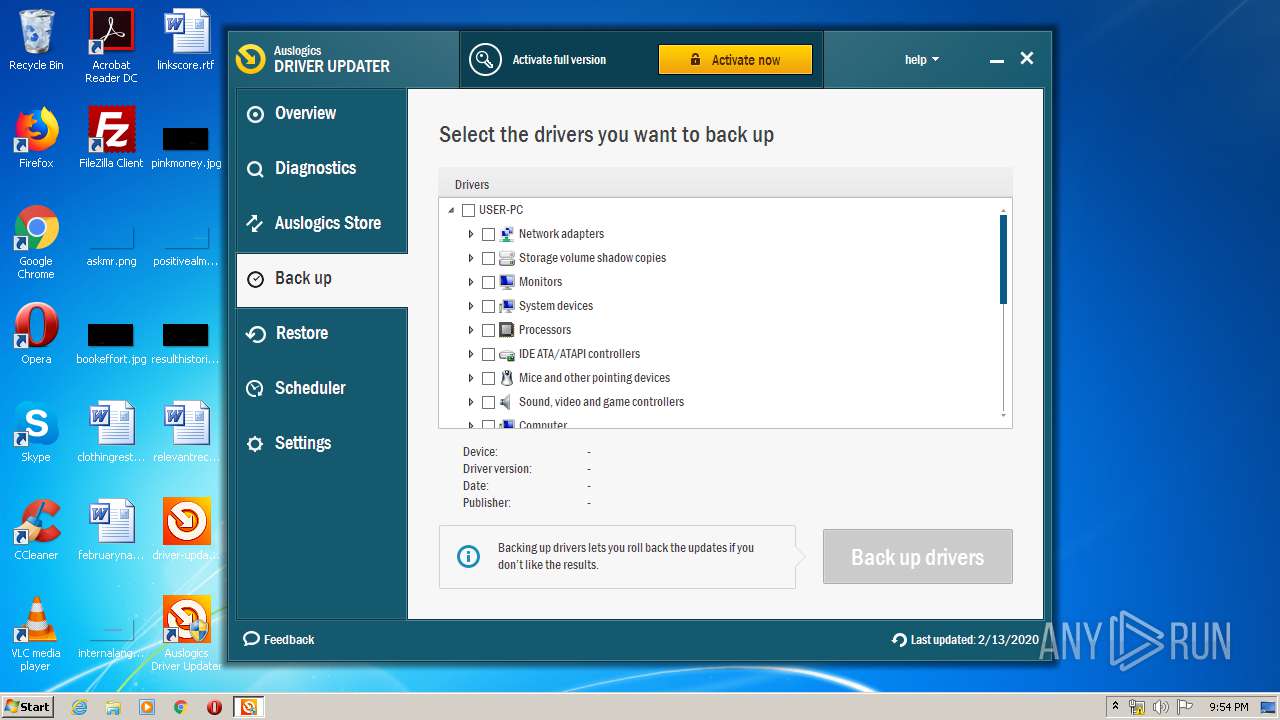This screenshot has height=720, width=1280.
Task: Select the System devices checkbox
Action: [488, 306]
